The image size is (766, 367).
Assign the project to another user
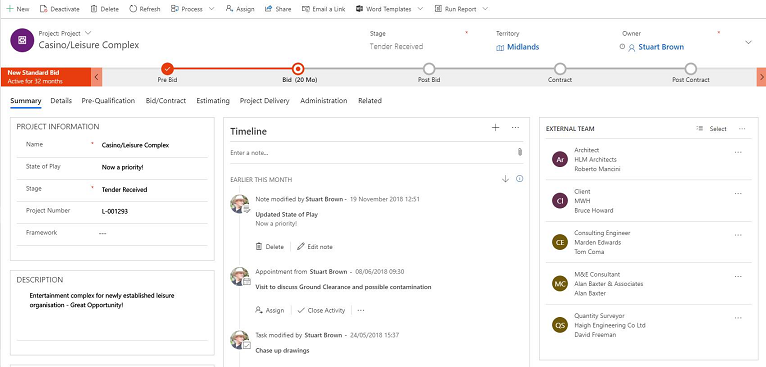(x=240, y=9)
